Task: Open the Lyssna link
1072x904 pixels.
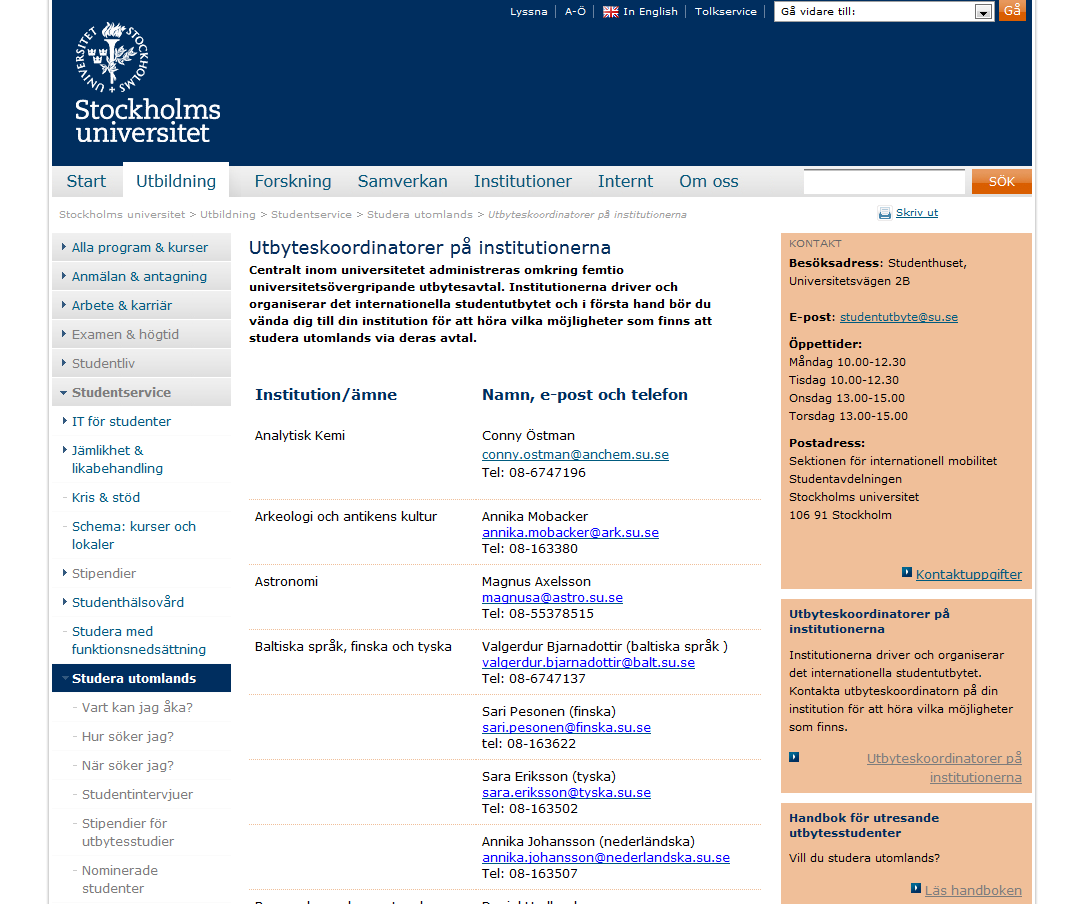Action: click(x=528, y=12)
